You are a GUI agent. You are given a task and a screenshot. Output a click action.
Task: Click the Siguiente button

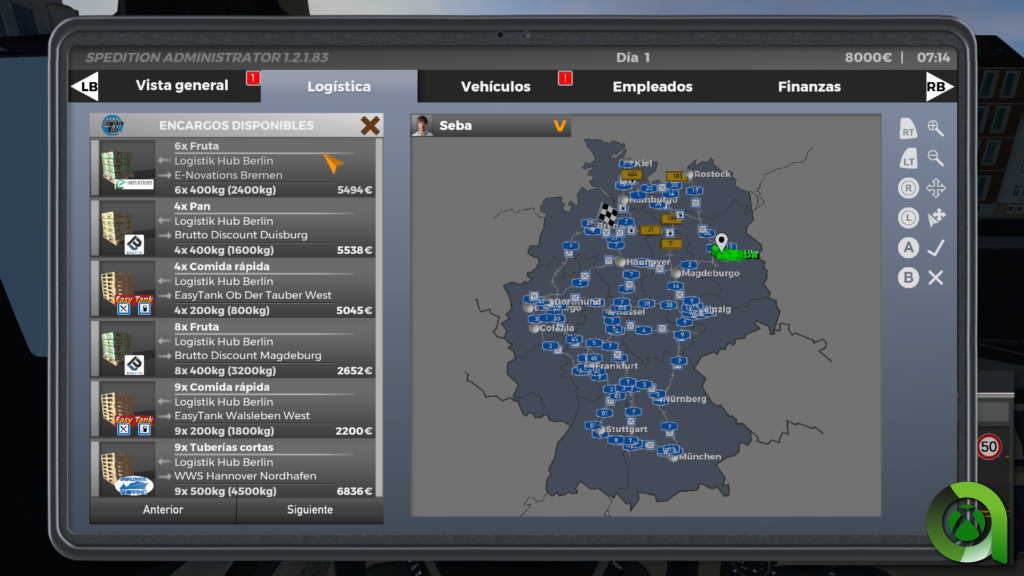[310, 510]
